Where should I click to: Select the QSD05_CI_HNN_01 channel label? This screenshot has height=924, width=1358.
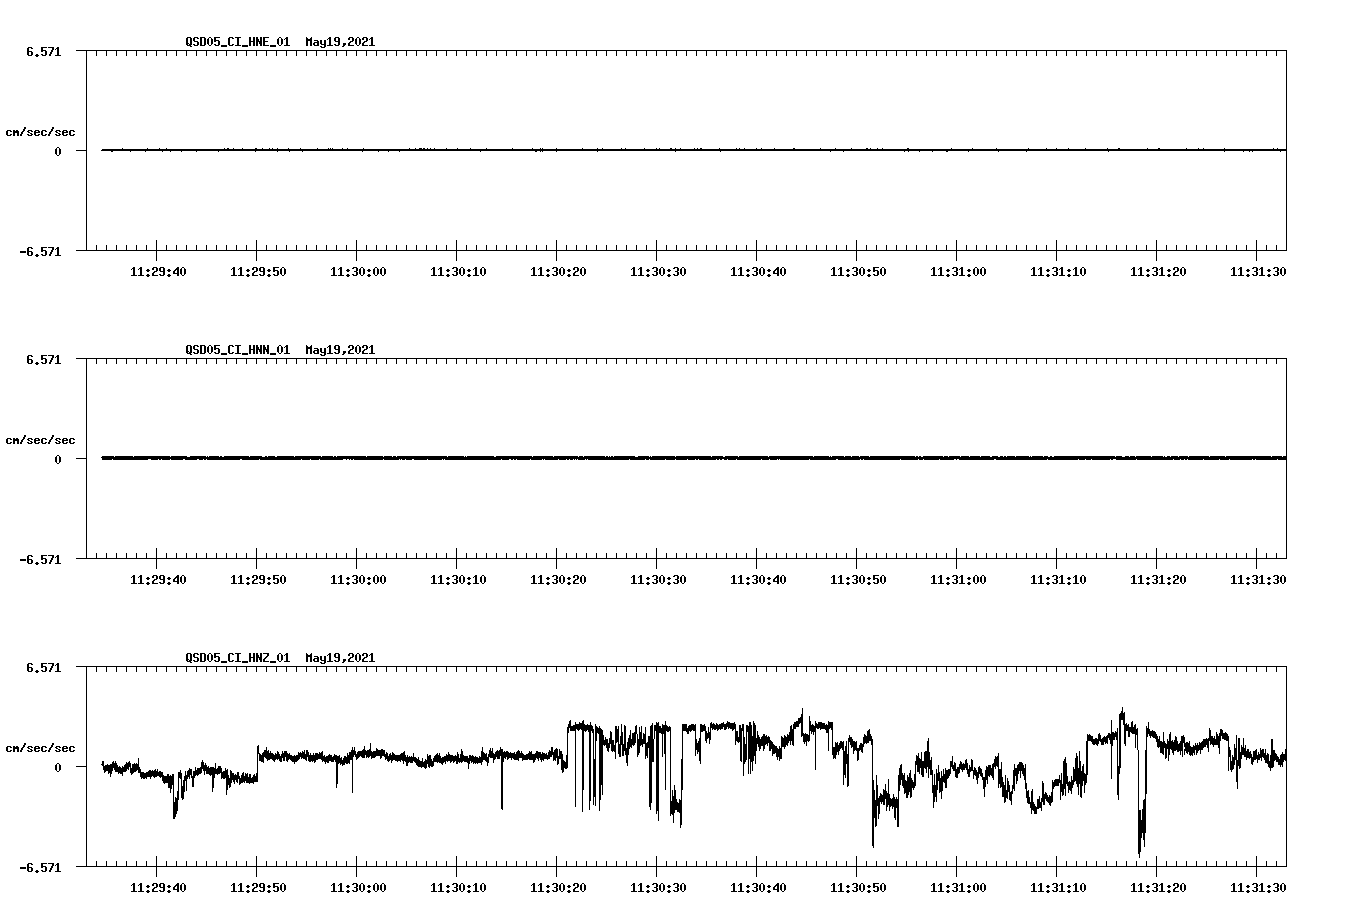pos(235,350)
